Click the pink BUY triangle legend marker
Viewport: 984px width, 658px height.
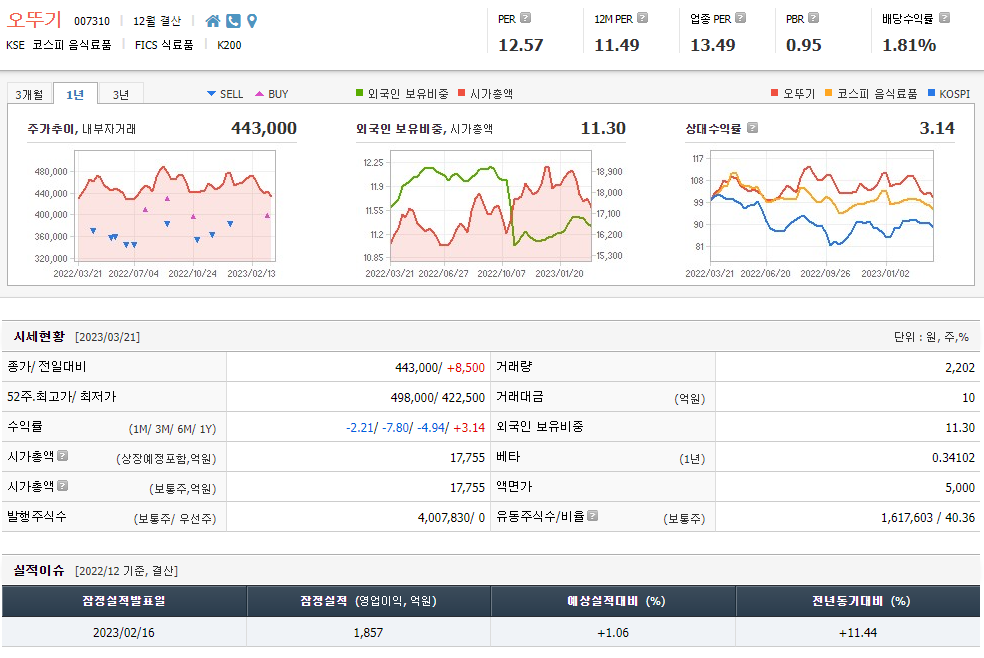(x=259, y=94)
